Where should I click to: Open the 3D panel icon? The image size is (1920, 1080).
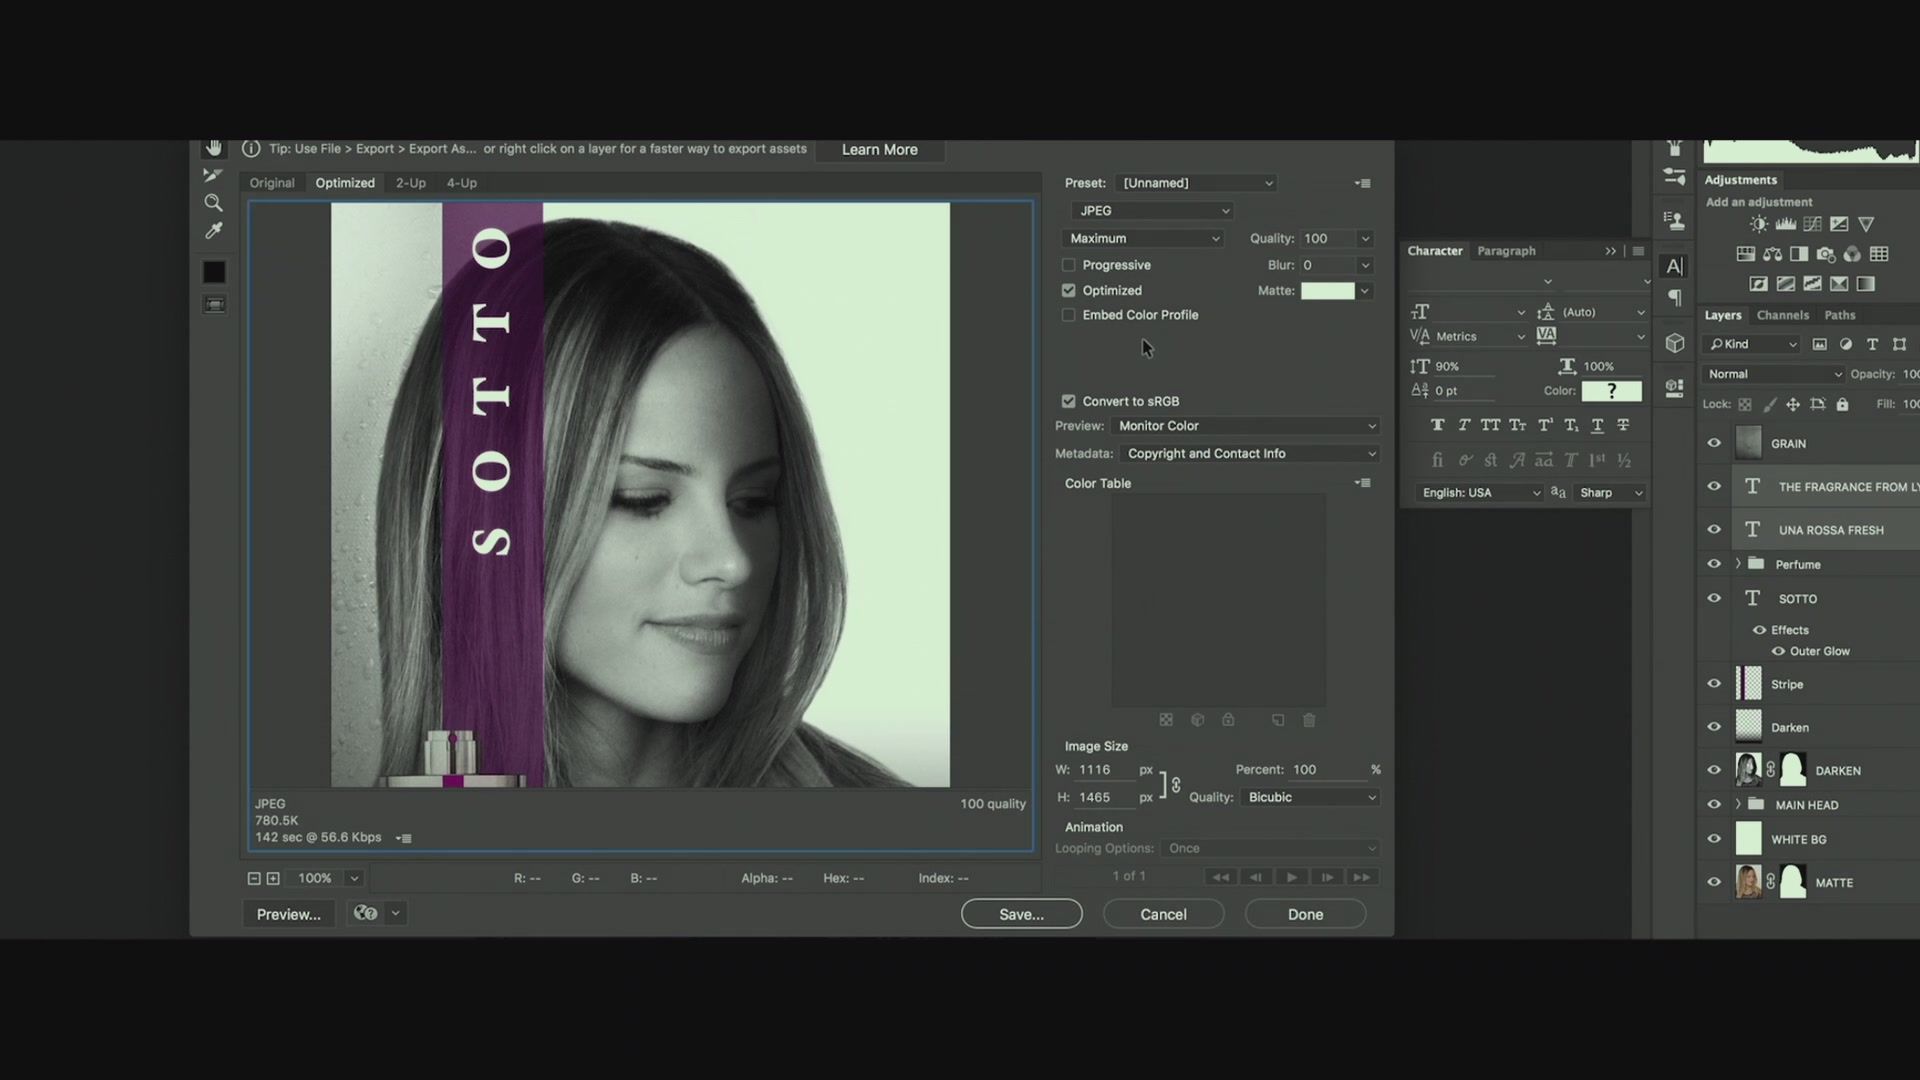click(x=1675, y=343)
